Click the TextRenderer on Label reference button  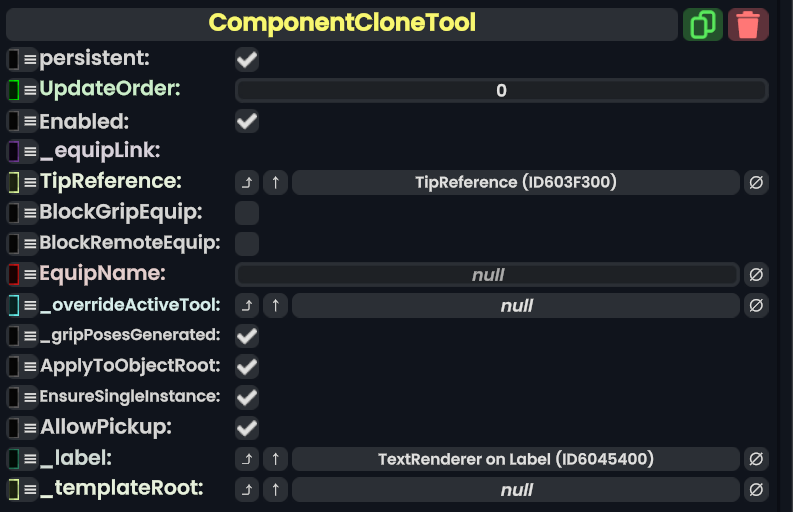515,459
